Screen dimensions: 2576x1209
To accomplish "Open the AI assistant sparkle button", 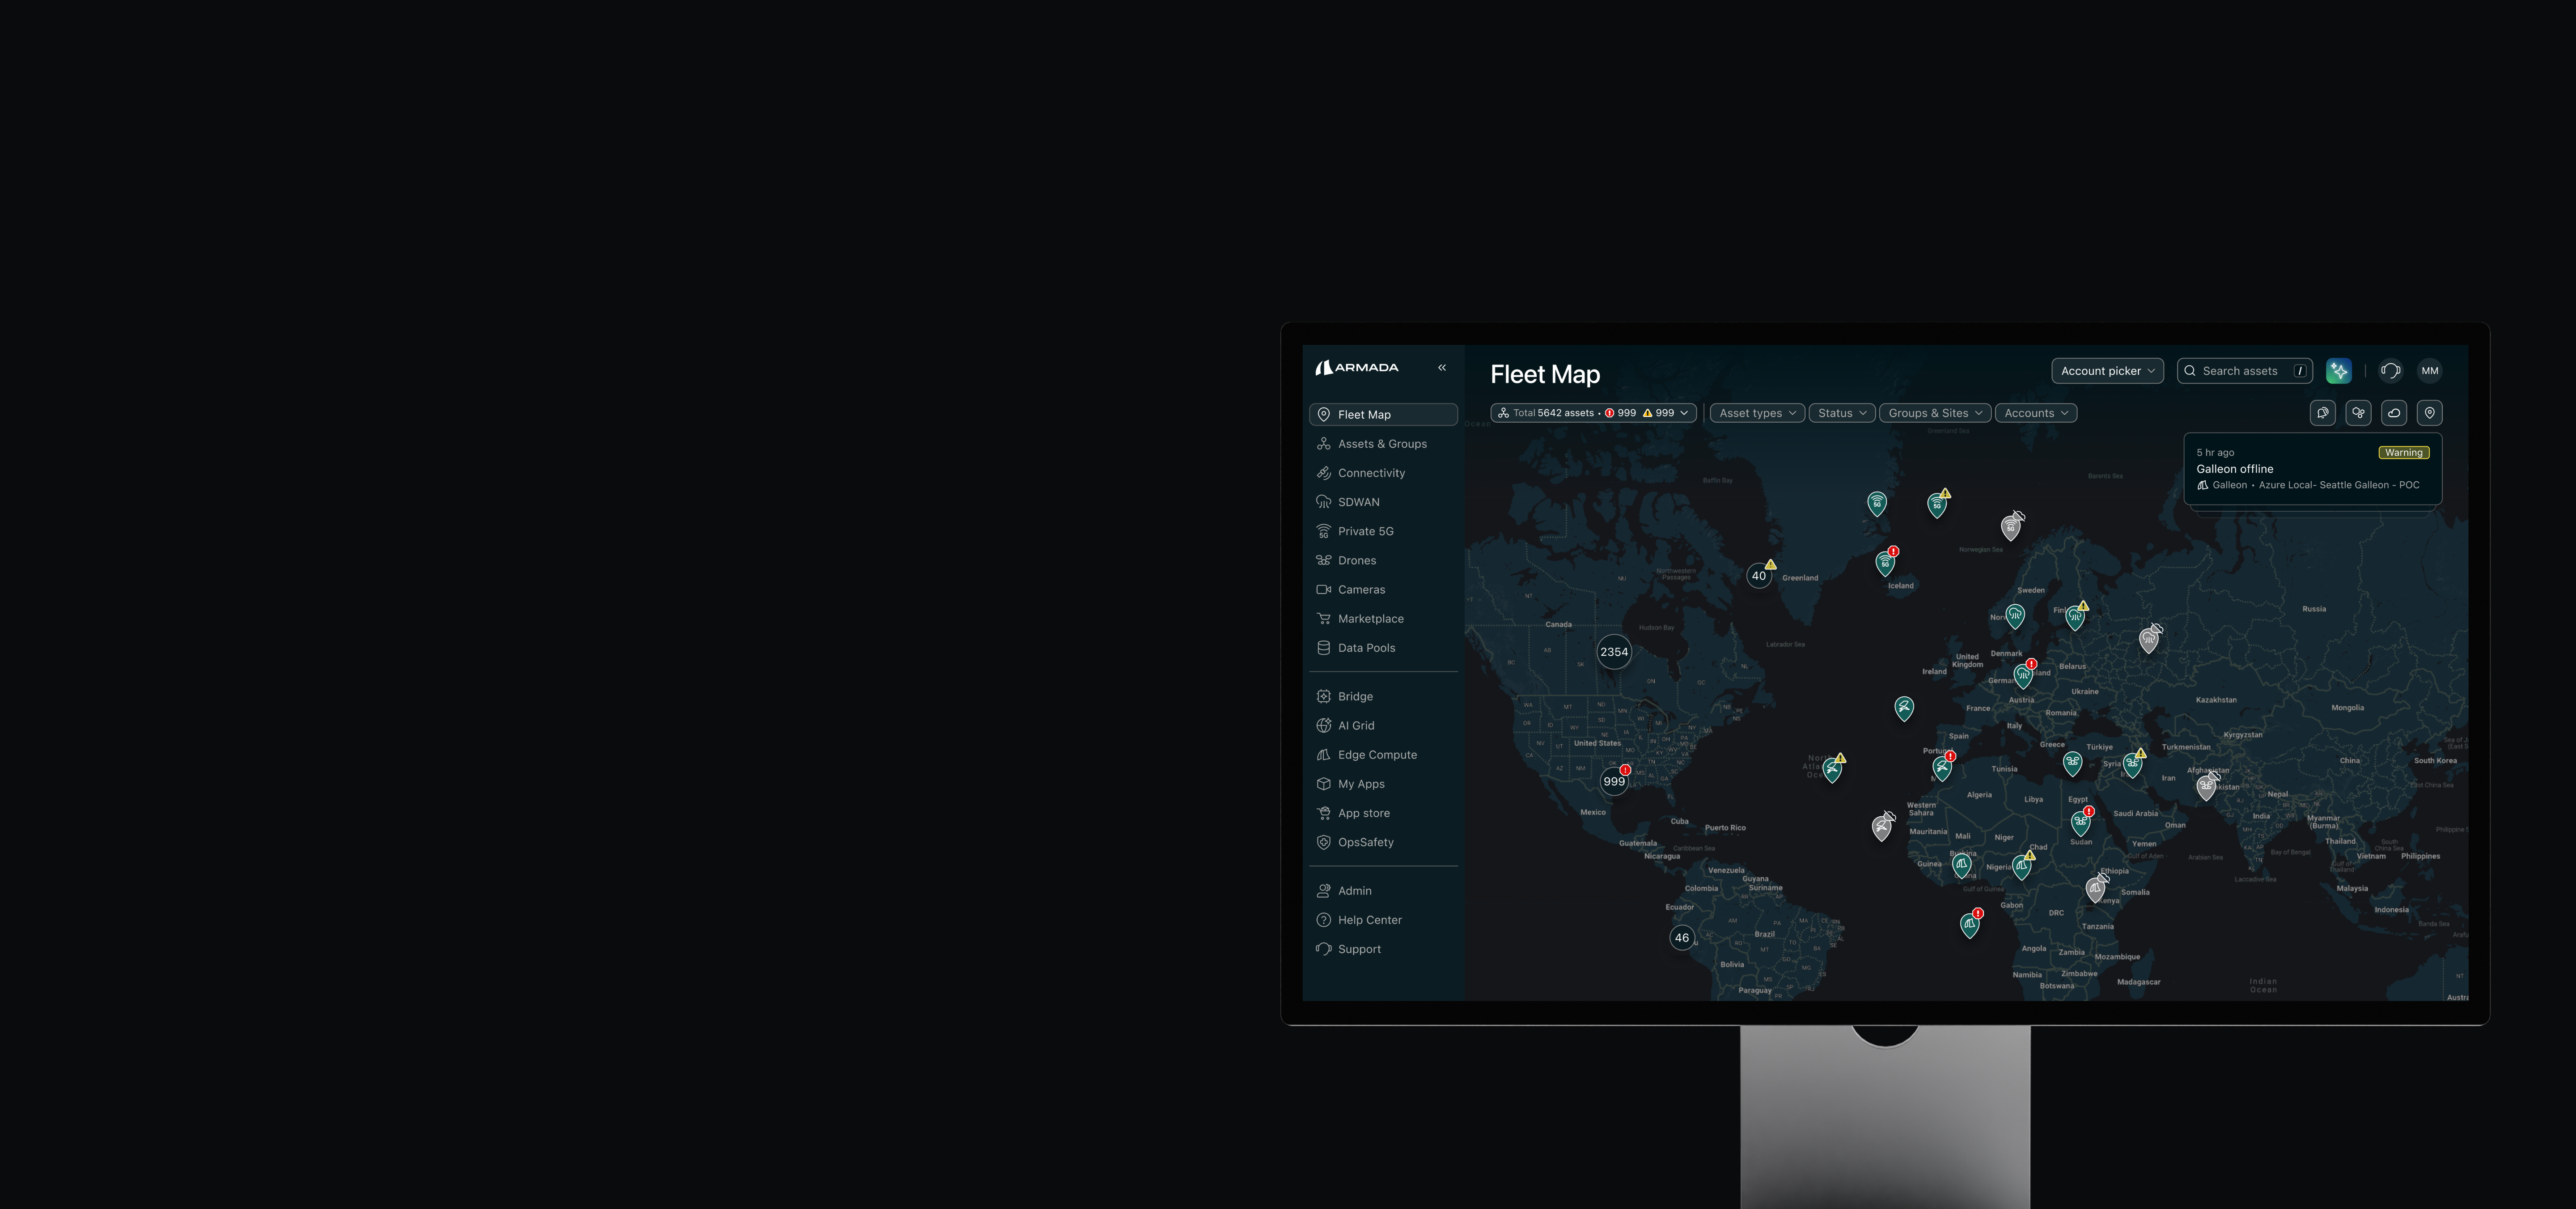I will [2339, 371].
